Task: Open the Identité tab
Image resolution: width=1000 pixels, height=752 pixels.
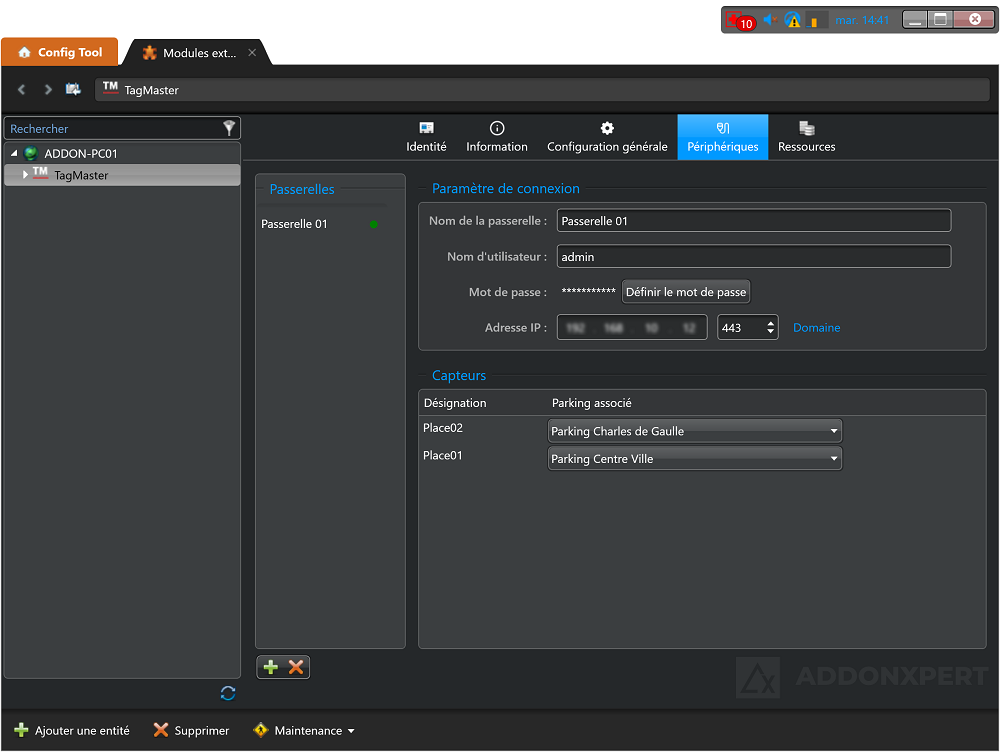Action: tap(426, 137)
